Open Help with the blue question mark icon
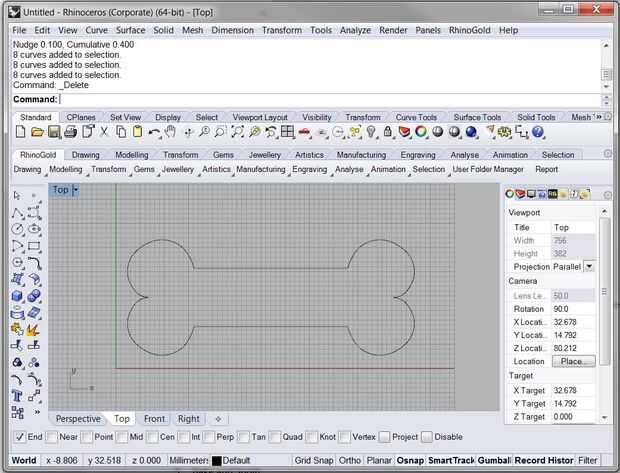Image resolution: width=620 pixels, height=473 pixels. [x=538, y=132]
